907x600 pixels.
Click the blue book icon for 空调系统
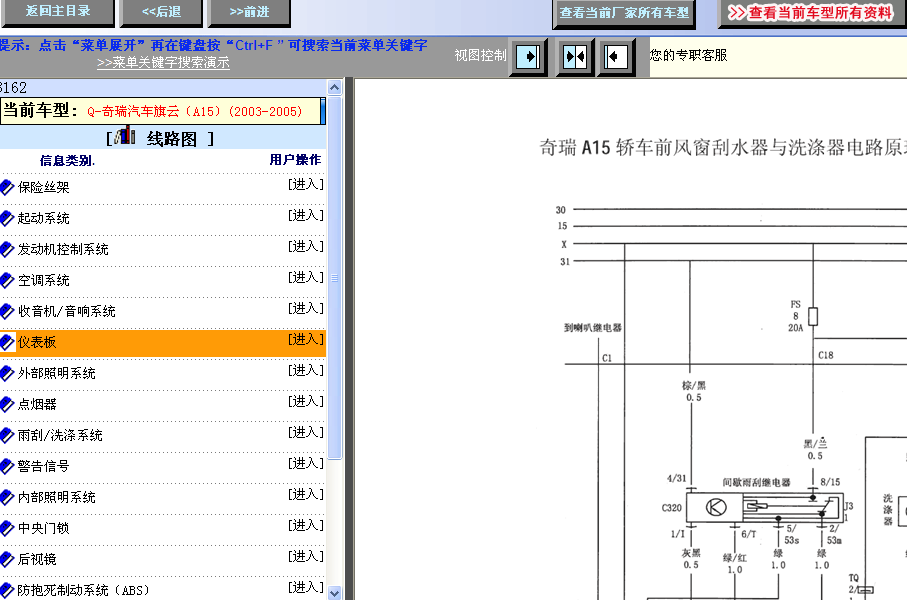click(x=7, y=281)
